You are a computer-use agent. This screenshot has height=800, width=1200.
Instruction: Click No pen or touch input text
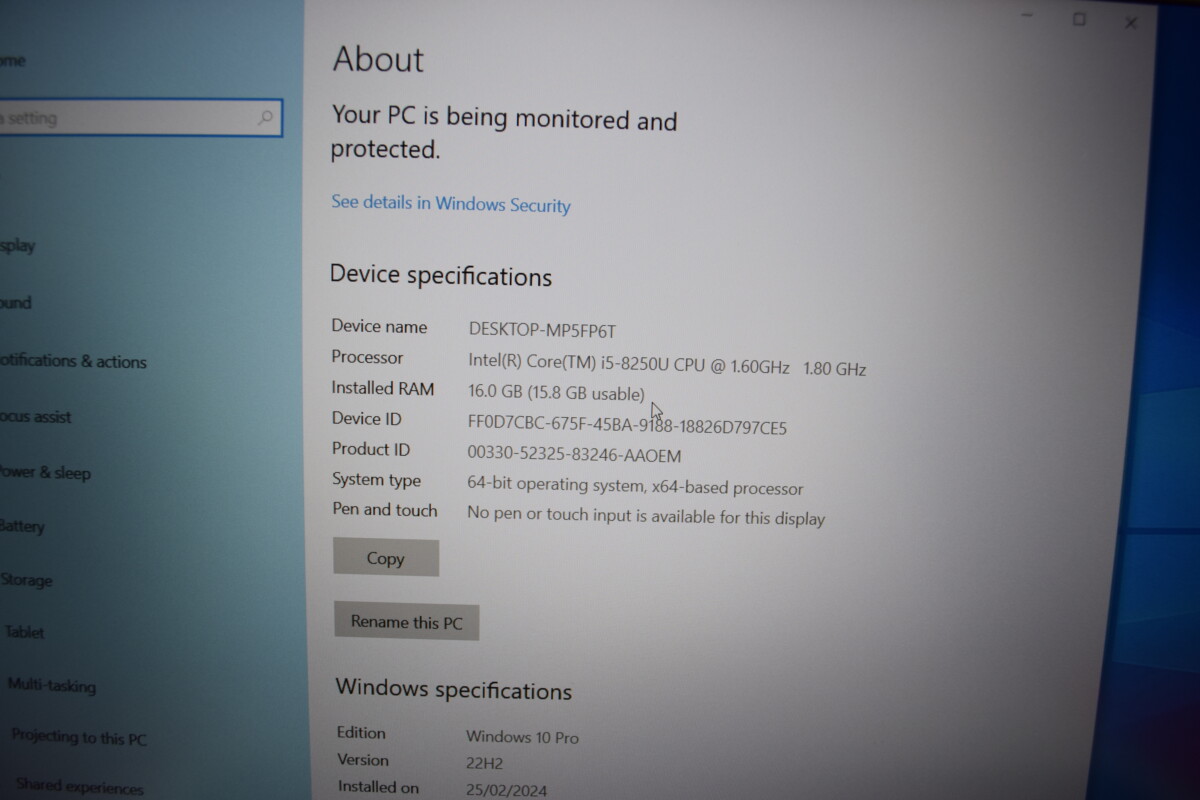click(646, 516)
